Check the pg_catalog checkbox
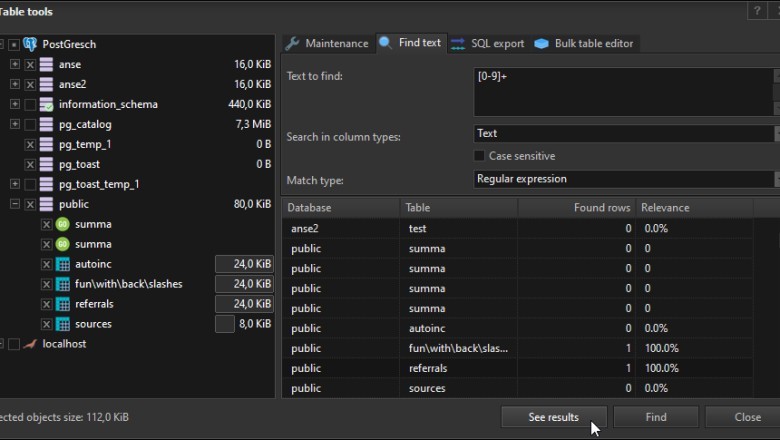780x440 pixels. [30, 124]
